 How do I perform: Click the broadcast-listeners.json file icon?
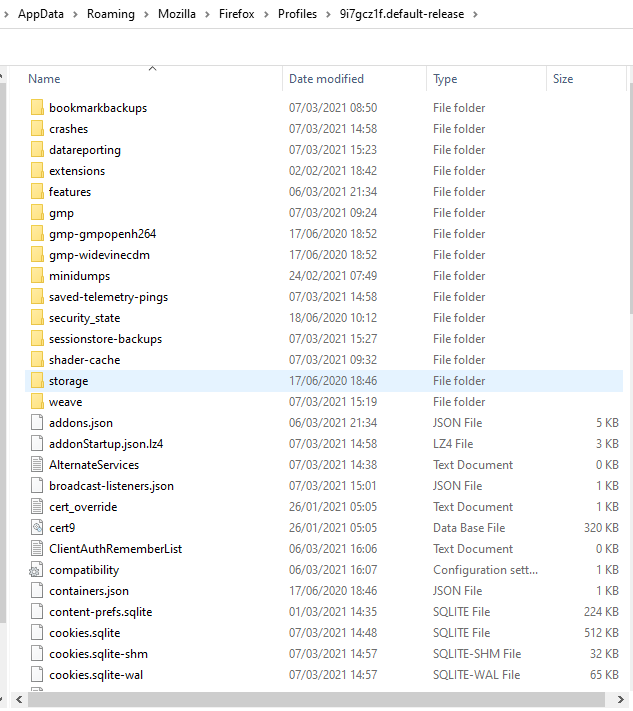(37, 486)
